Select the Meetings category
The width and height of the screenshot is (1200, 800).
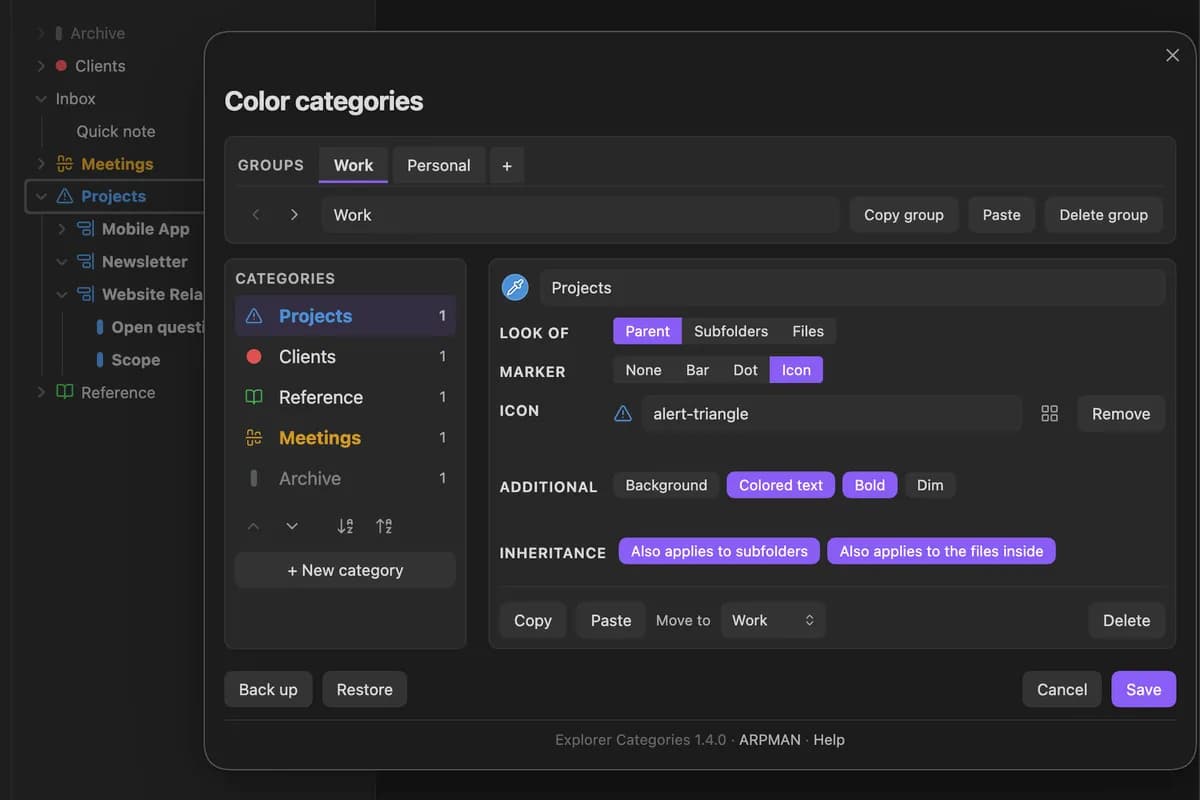[345, 438]
